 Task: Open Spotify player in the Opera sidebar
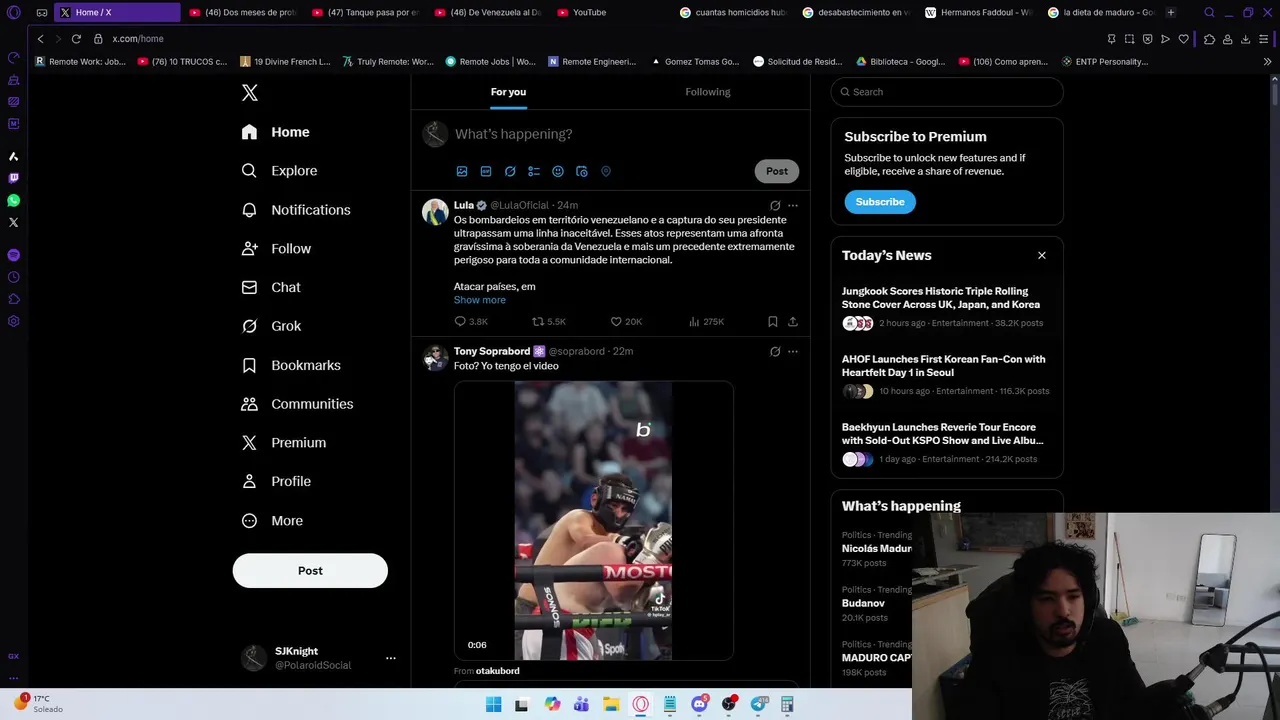pyautogui.click(x=14, y=255)
